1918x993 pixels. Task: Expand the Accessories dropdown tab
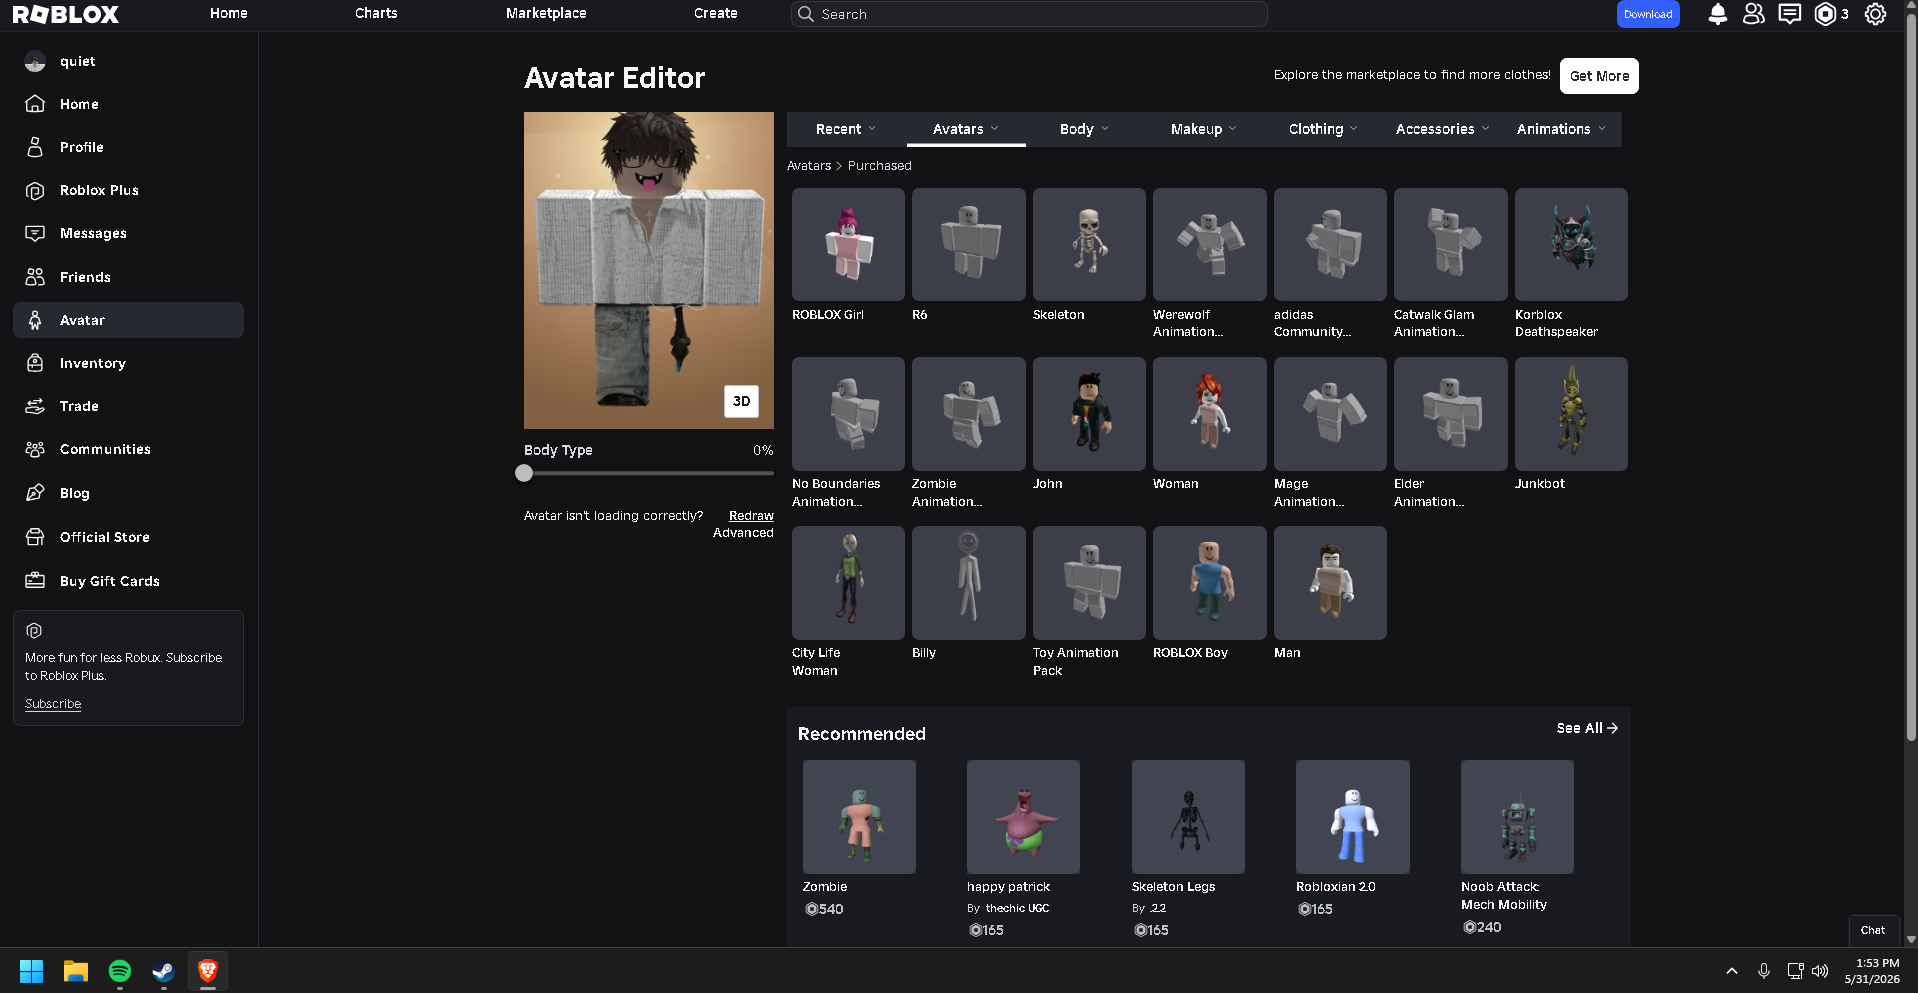(x=1442, y=129)
